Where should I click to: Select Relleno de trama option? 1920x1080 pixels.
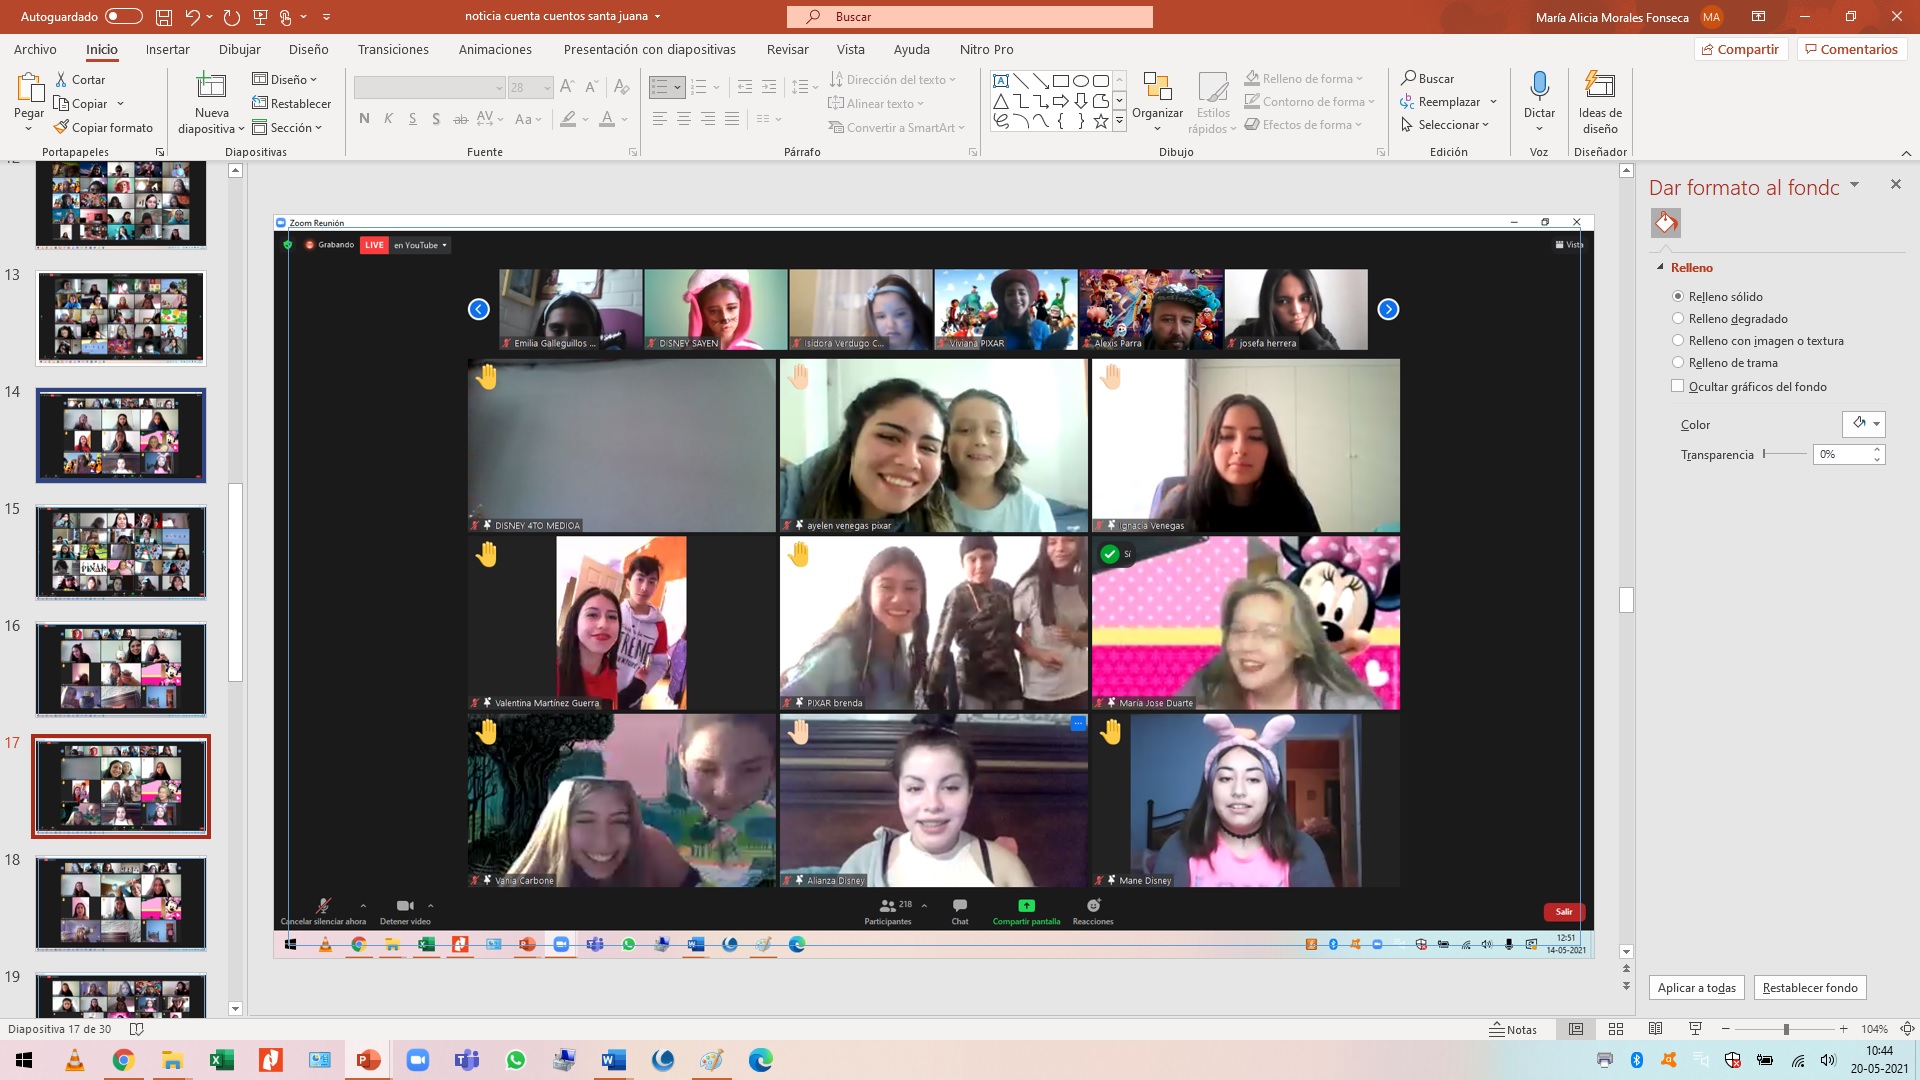(1678, 363)
